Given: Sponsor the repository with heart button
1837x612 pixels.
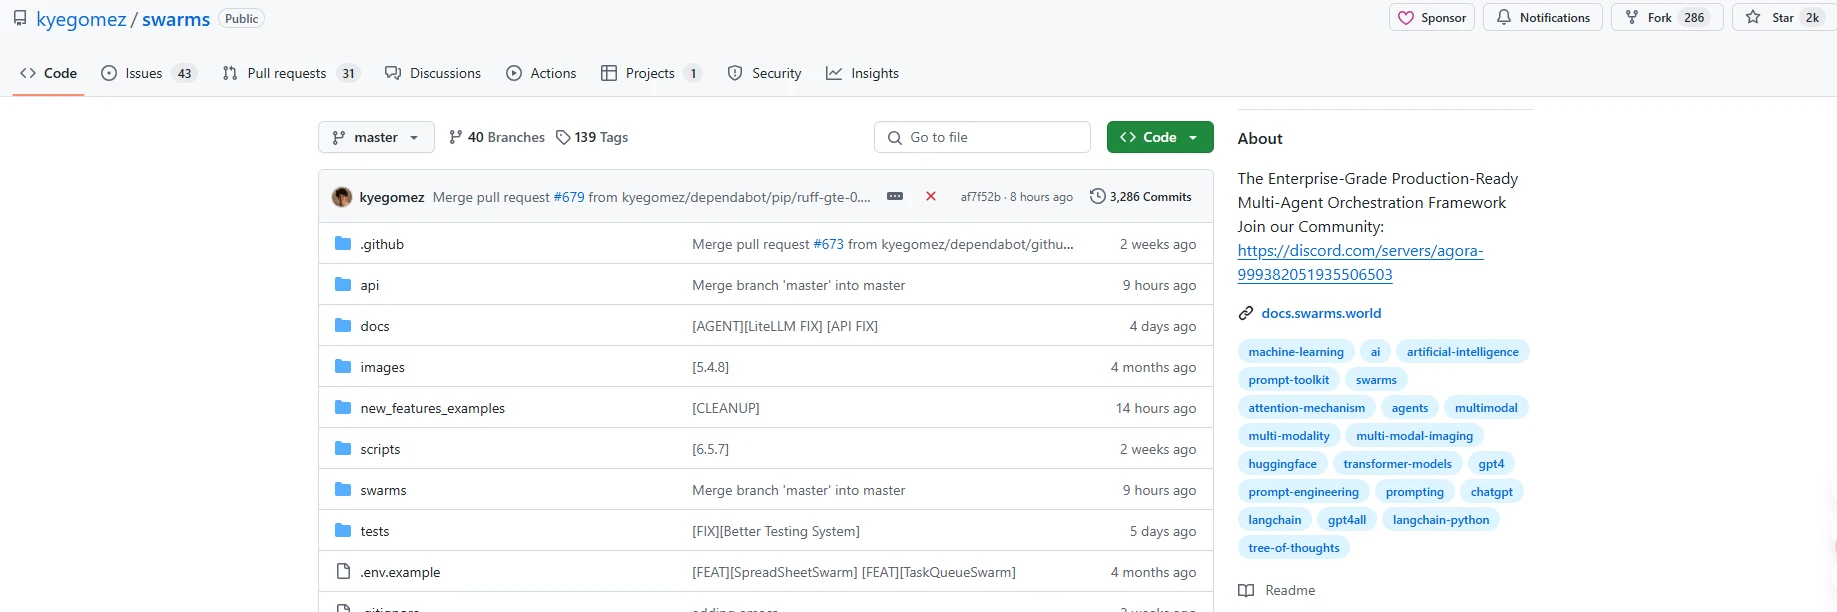Looking at the screenshot, I should [1432, 18].
